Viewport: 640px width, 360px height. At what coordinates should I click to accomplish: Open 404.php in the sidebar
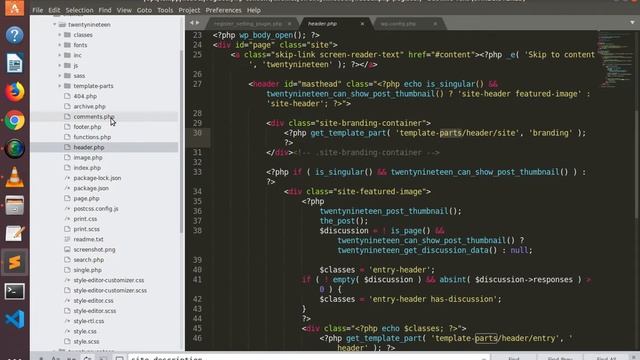85,96
